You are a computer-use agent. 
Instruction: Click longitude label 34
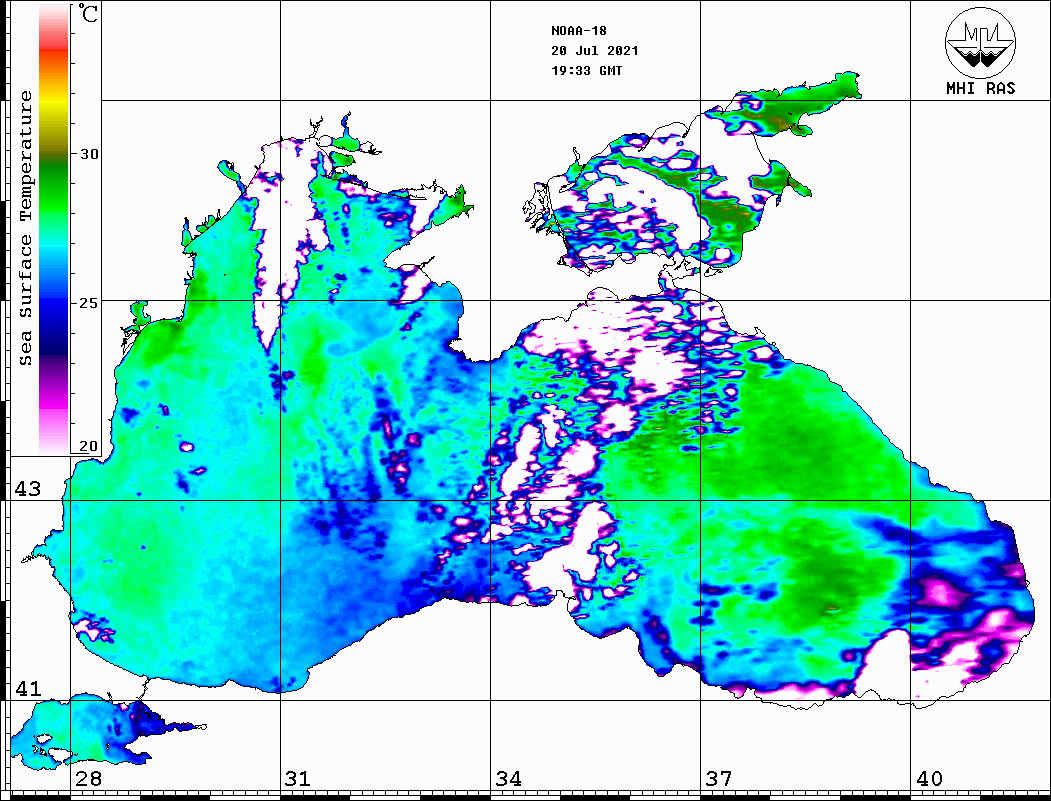click(x=509, y=779)
